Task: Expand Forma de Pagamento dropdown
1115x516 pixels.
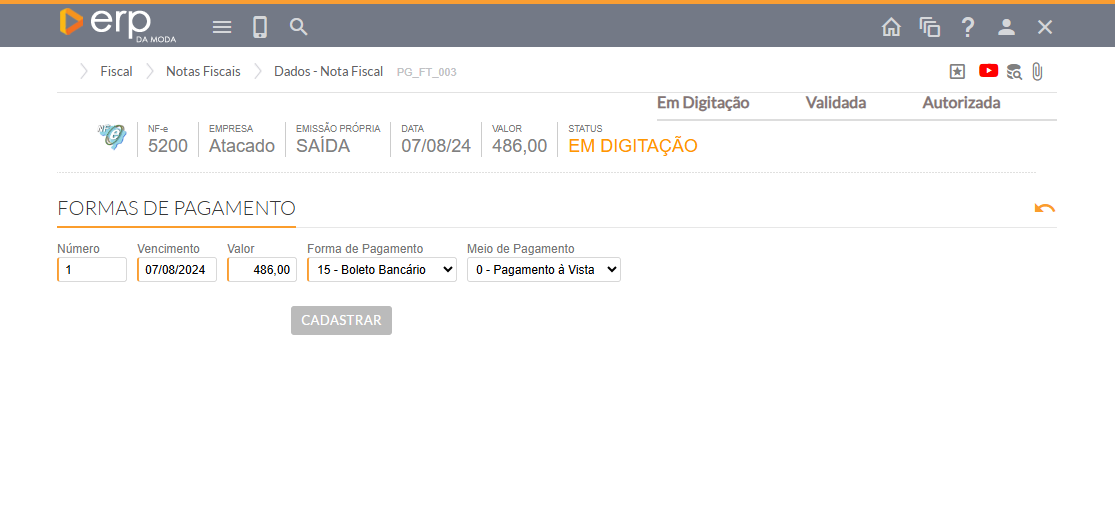Action: (381, 270)
